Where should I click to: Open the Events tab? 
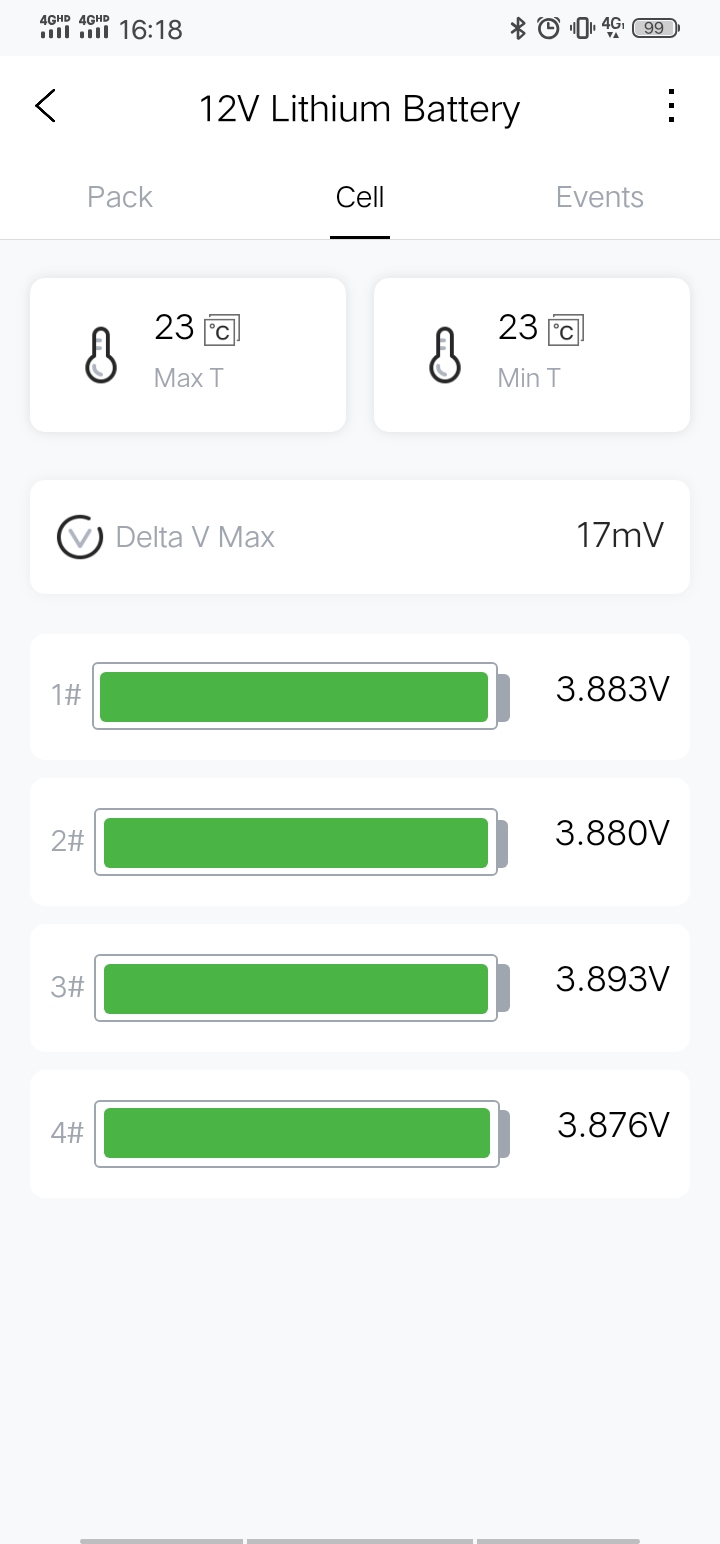(599, 197)
